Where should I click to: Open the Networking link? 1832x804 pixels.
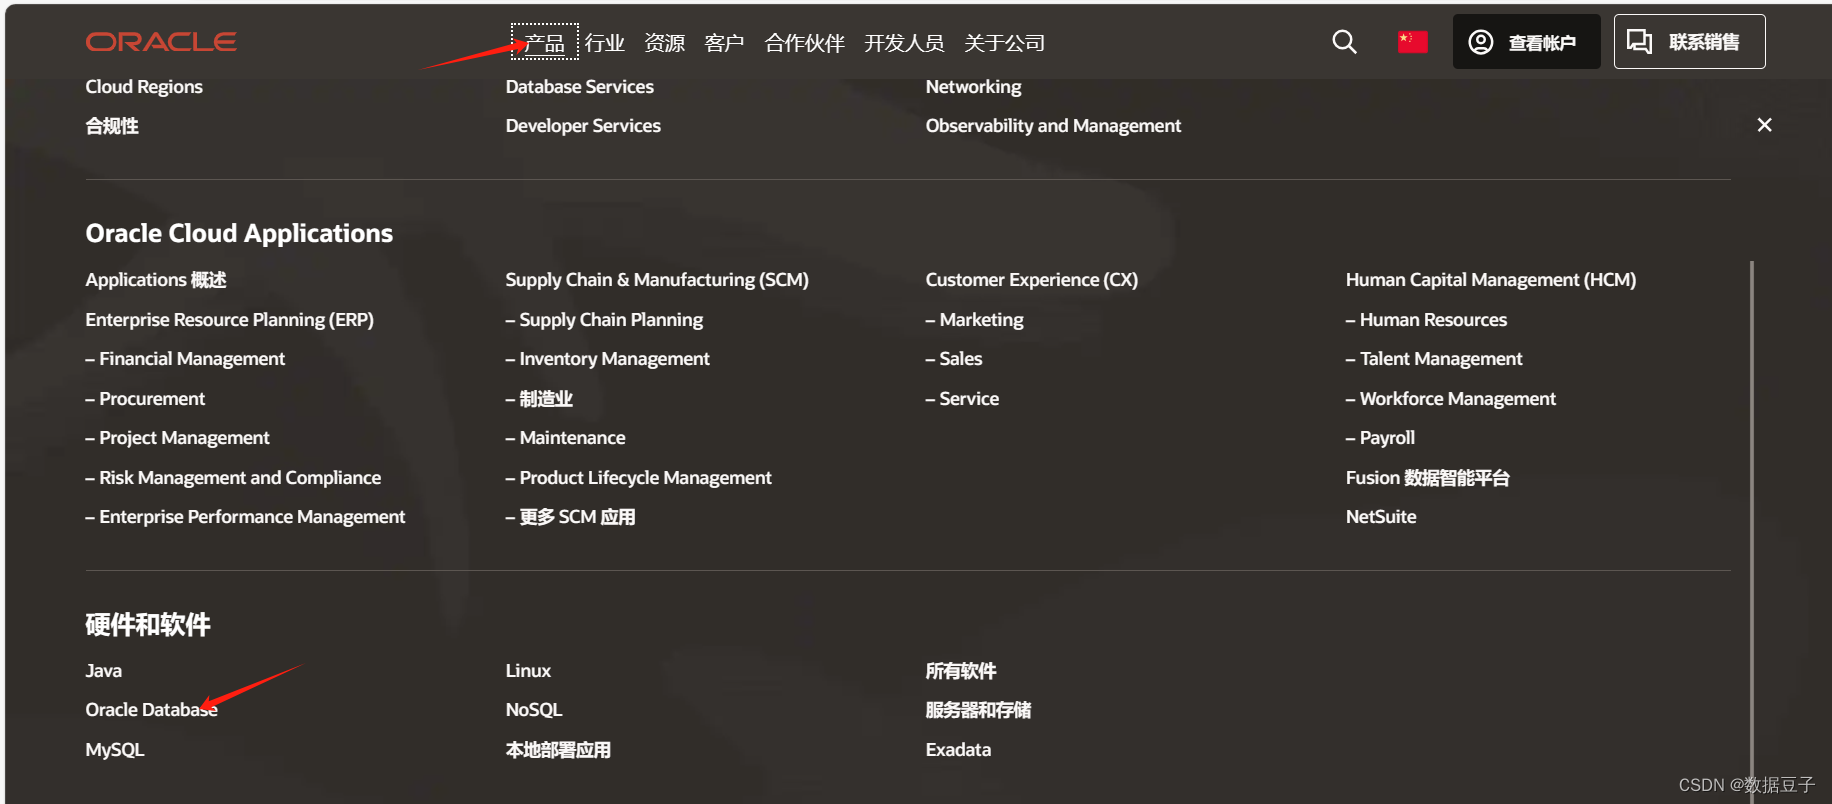(x=974, y=87)
